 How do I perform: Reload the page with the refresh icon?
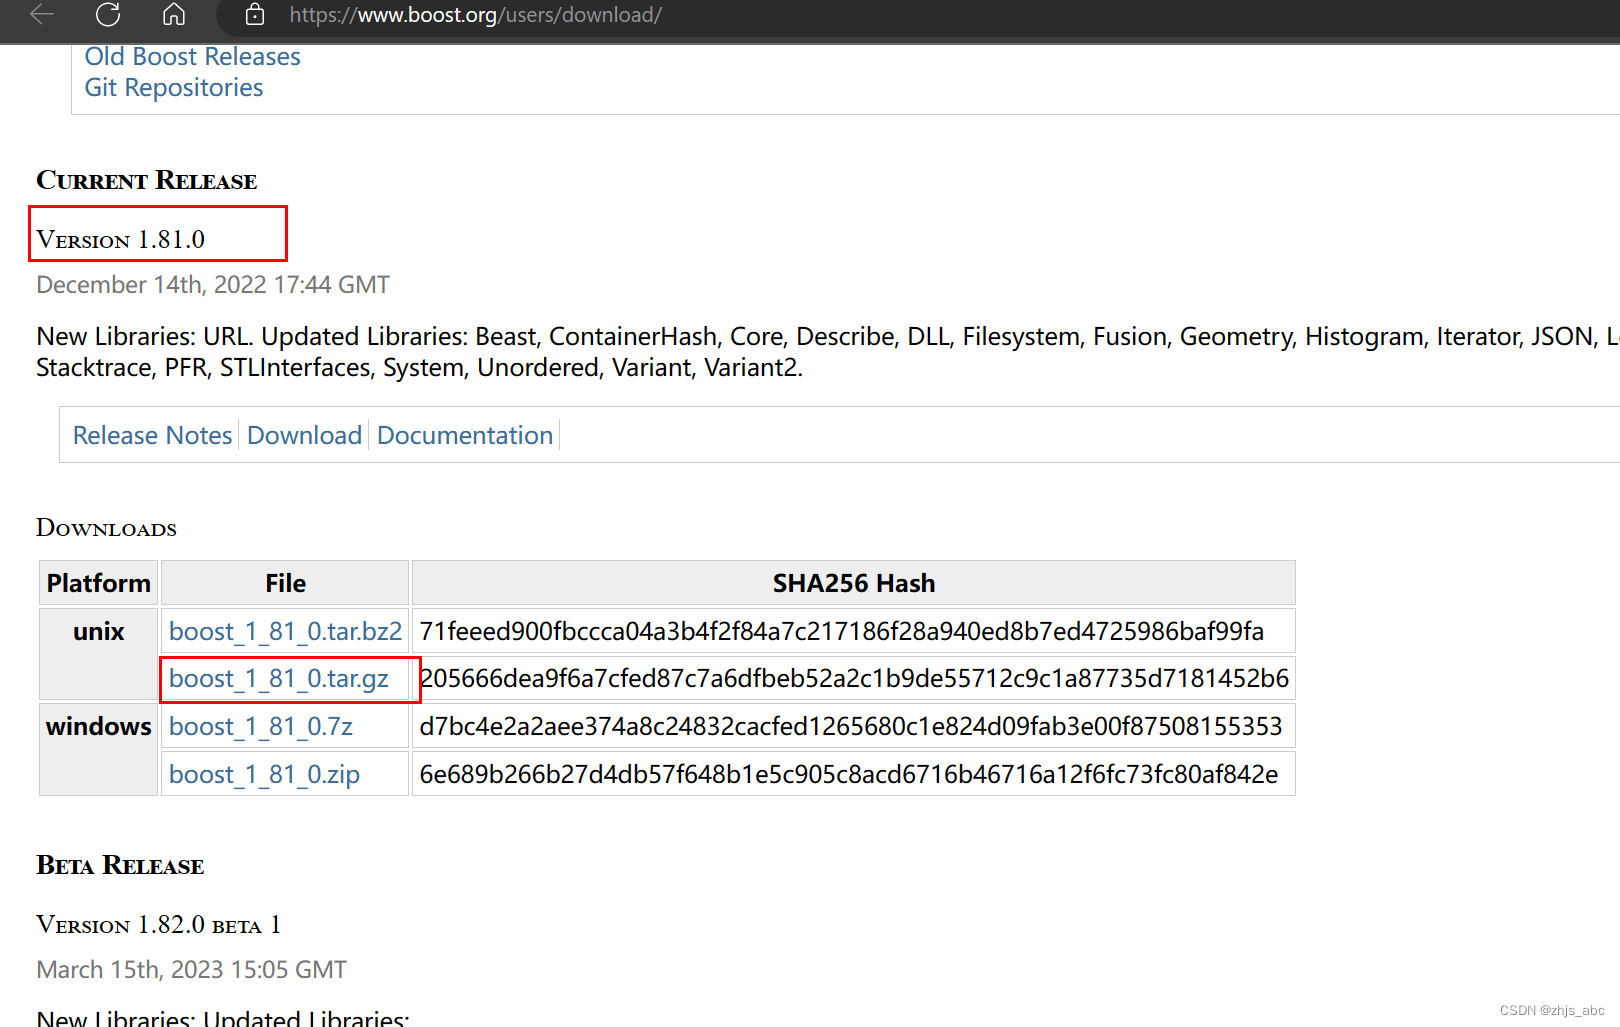[108, 14]
